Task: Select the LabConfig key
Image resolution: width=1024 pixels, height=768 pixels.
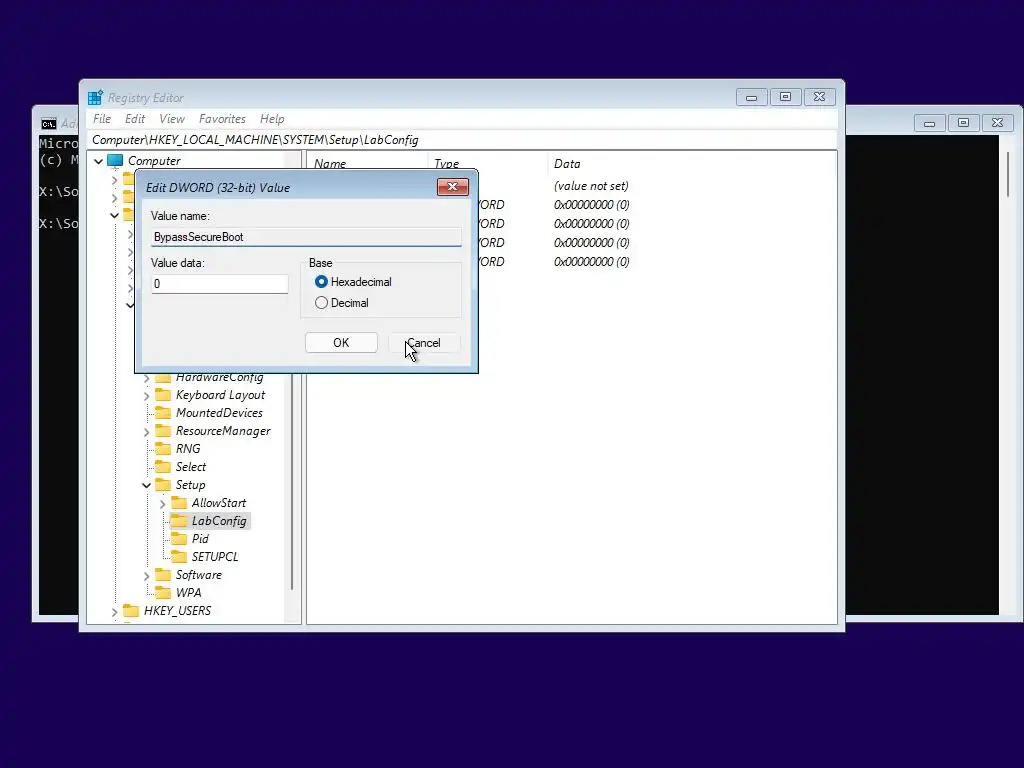Action: (x=219, y=520)
